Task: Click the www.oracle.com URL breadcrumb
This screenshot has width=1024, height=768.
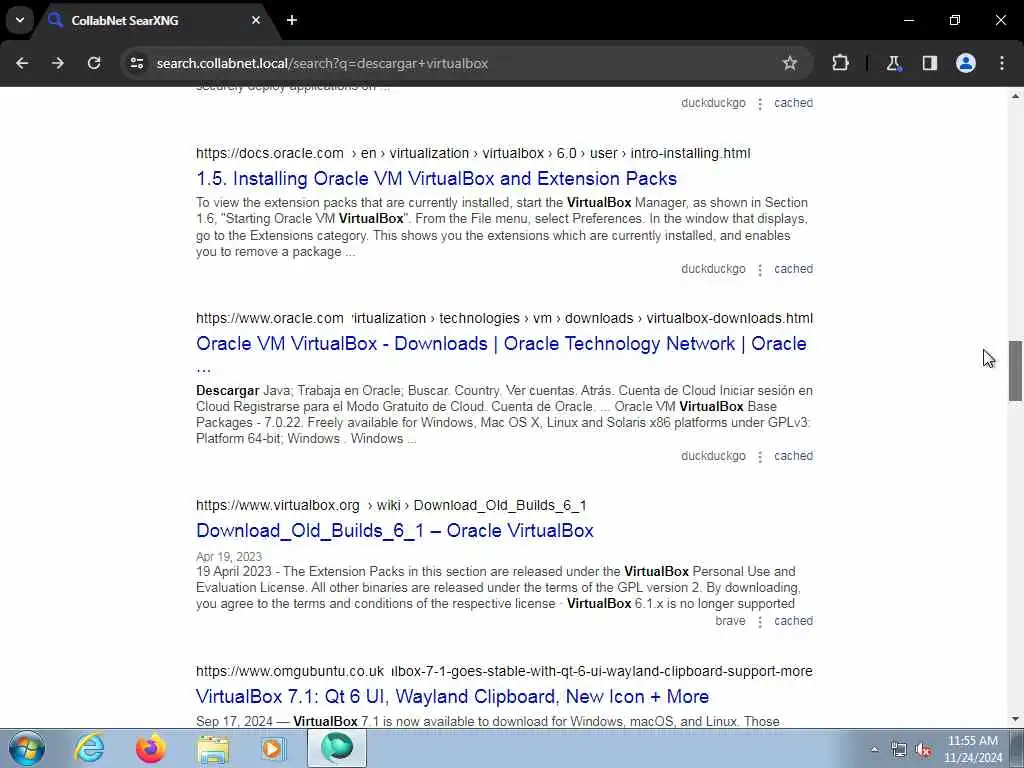Action: [x=504, y=319]
